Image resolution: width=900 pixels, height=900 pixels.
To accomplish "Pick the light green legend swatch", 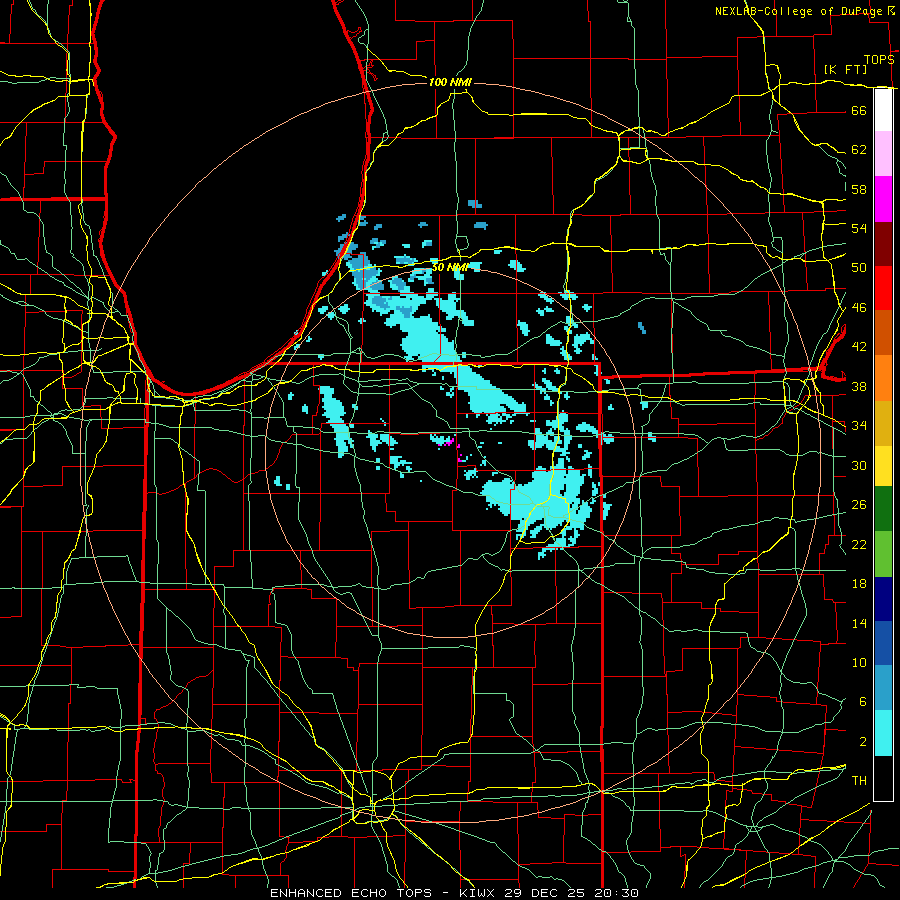I will coord(883,554).
